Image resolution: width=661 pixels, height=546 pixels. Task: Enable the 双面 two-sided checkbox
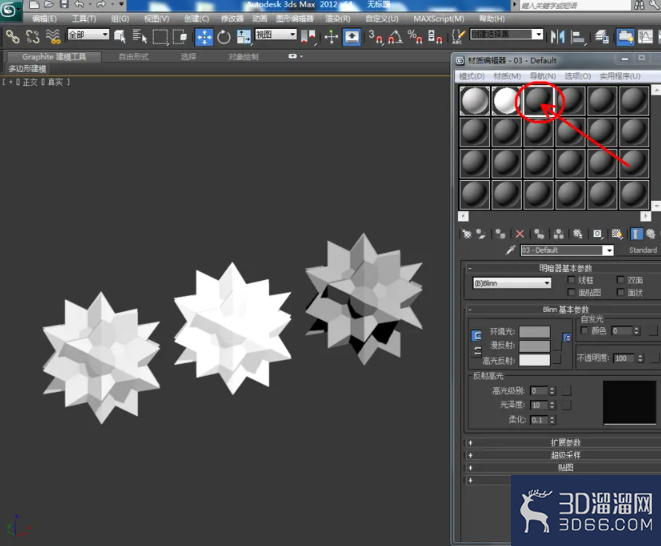(x=620, y=280)
